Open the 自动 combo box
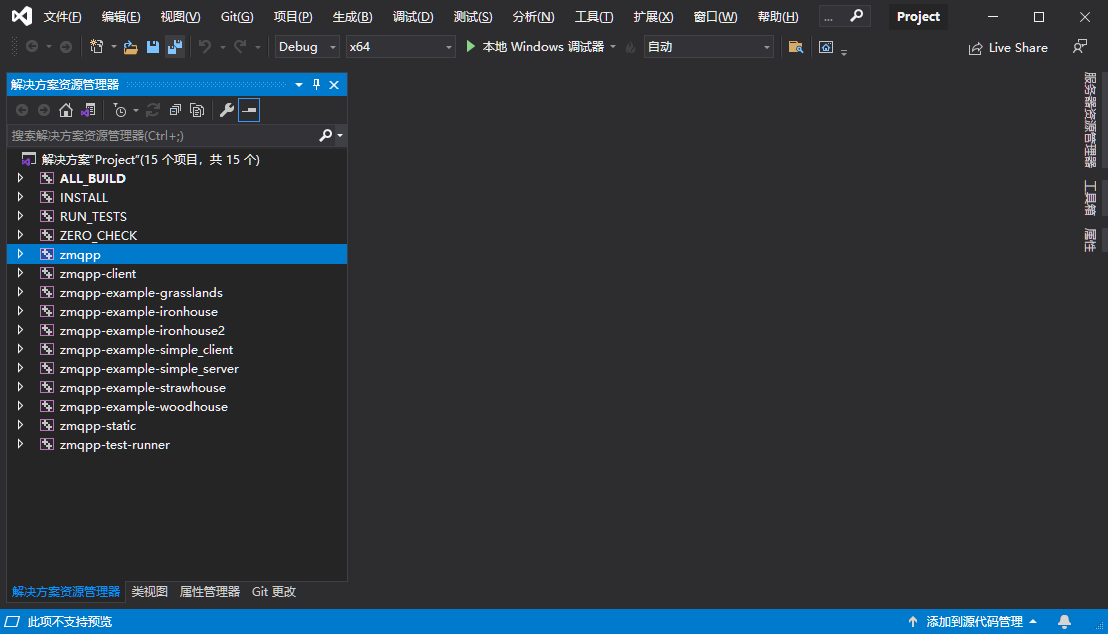Viewport: 1108px width, 634px height. (x=708, y=47)
